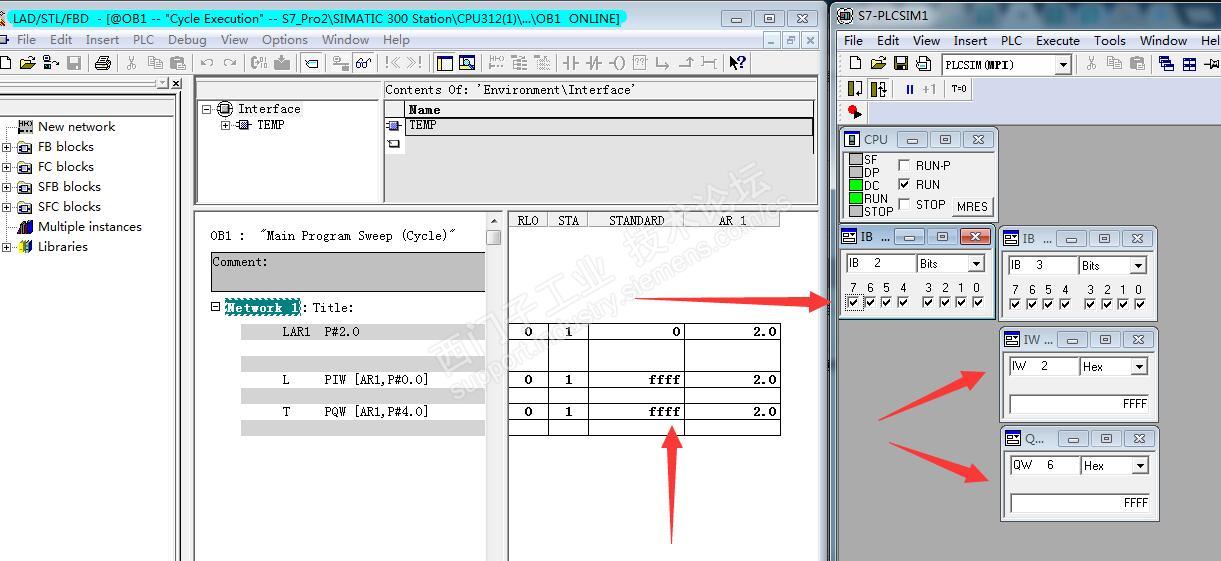Select the L PIW [AR1,P#0.0] statement line

(362, 380)
